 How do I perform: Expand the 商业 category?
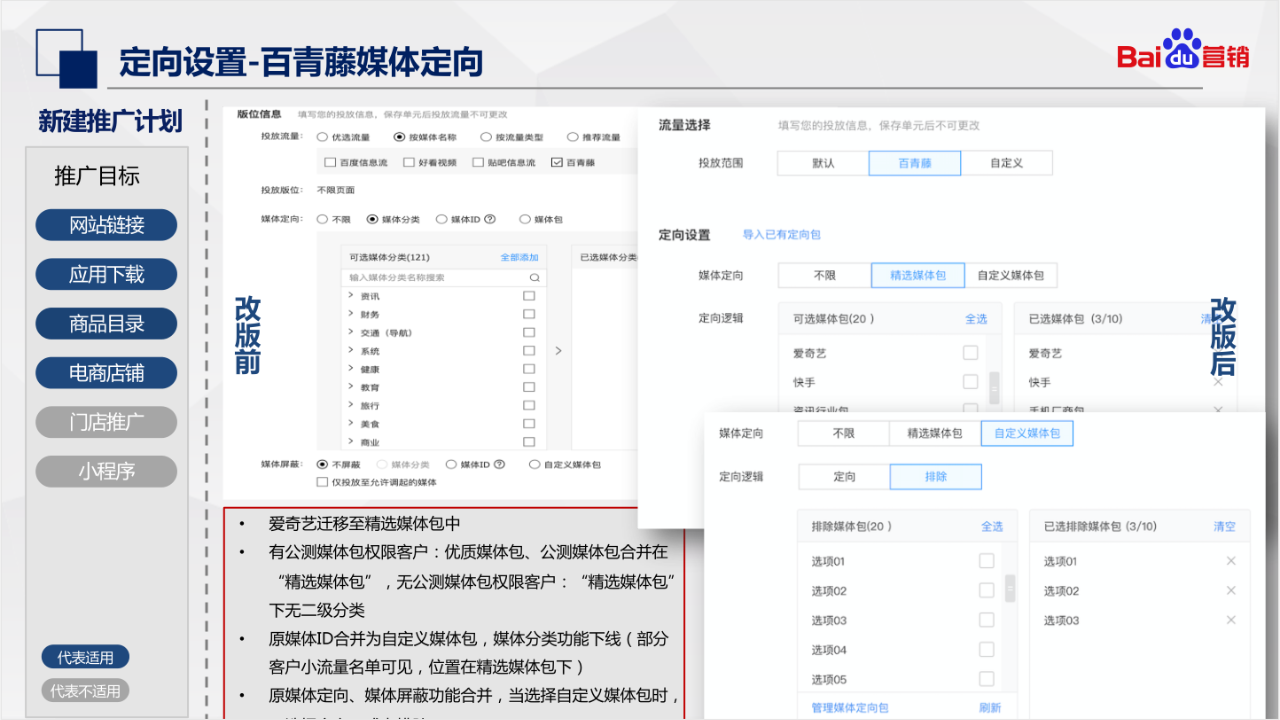[x=351, y=442]
